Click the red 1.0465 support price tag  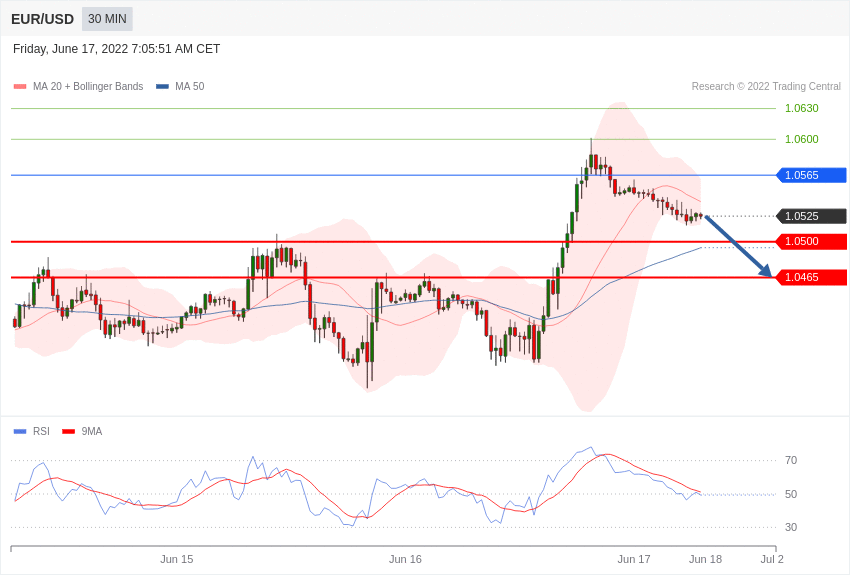point(812,277)
